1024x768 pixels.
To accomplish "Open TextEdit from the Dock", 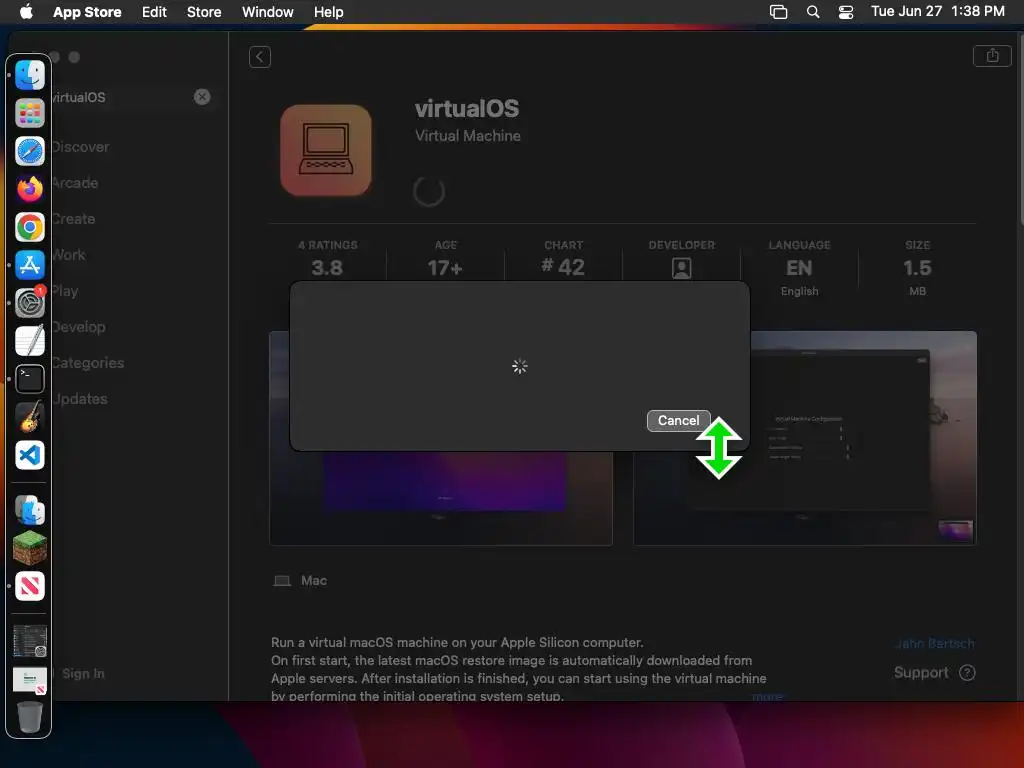I will pyautogui.click(x=30, y=341).
